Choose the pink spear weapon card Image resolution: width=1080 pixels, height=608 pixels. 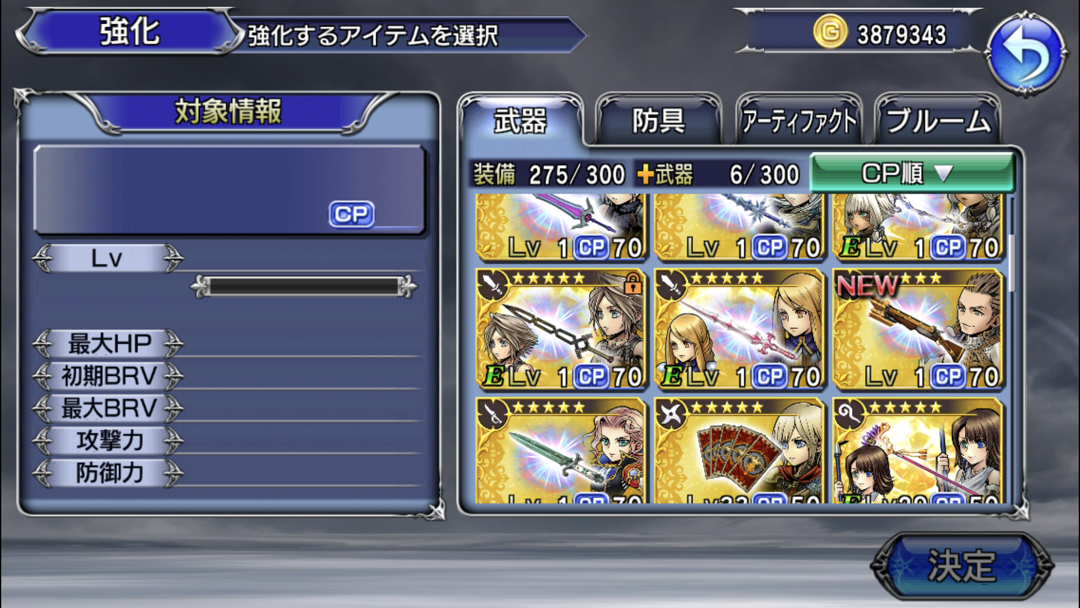click(x=739, y=329)
